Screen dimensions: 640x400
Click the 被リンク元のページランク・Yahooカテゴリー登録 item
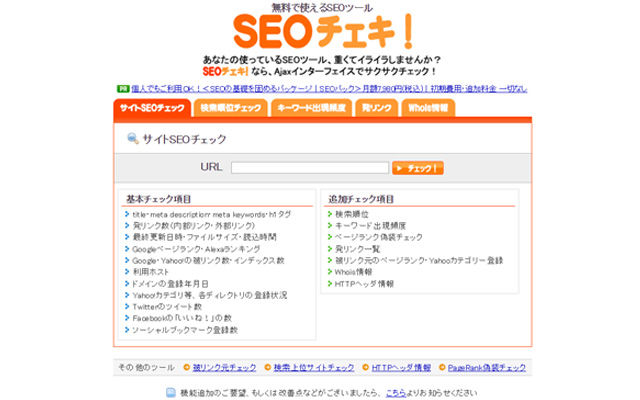[419, 260]
